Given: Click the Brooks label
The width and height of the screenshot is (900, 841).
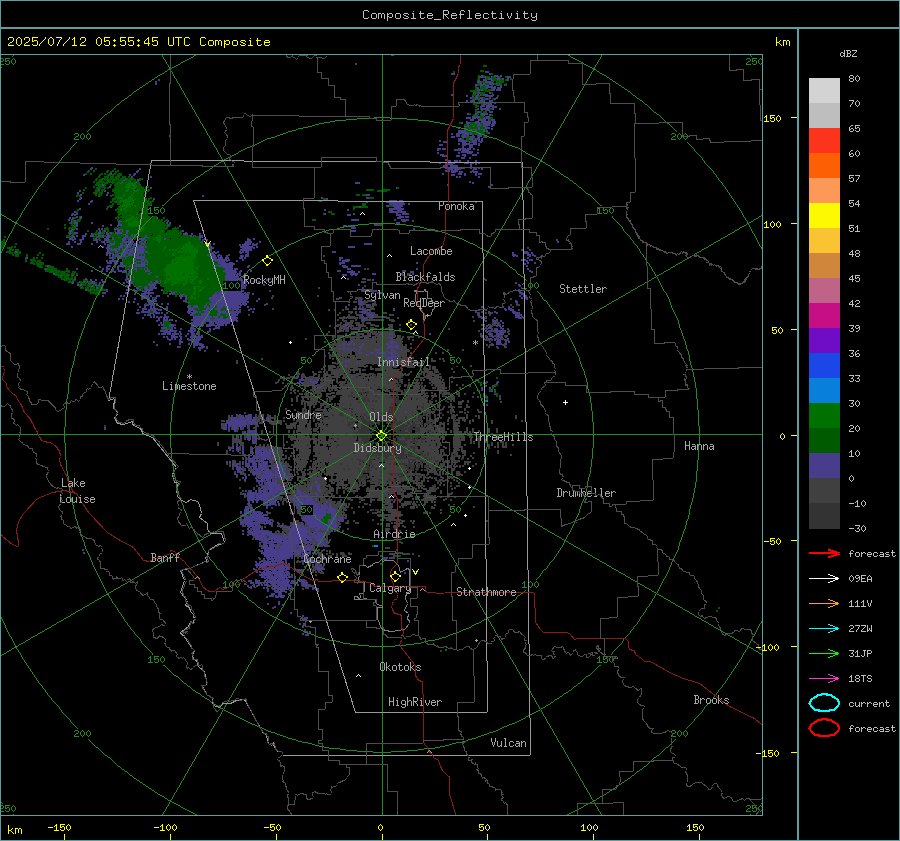Looking at the screenshot, I should [711, 700].
